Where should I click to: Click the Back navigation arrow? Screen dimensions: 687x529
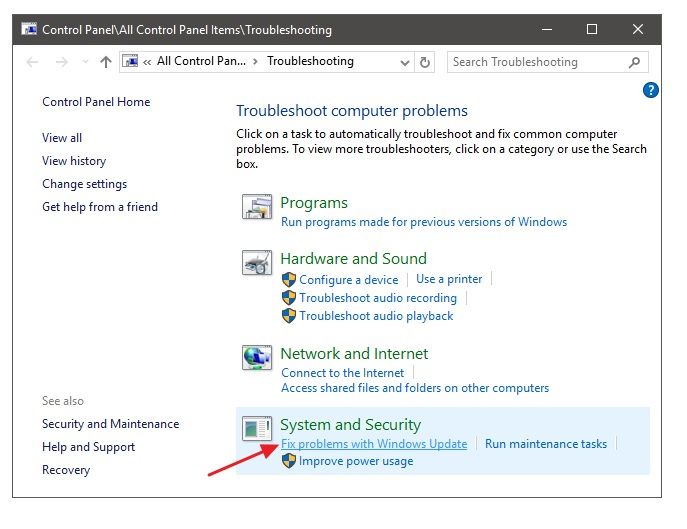click(x=32, y=62)
